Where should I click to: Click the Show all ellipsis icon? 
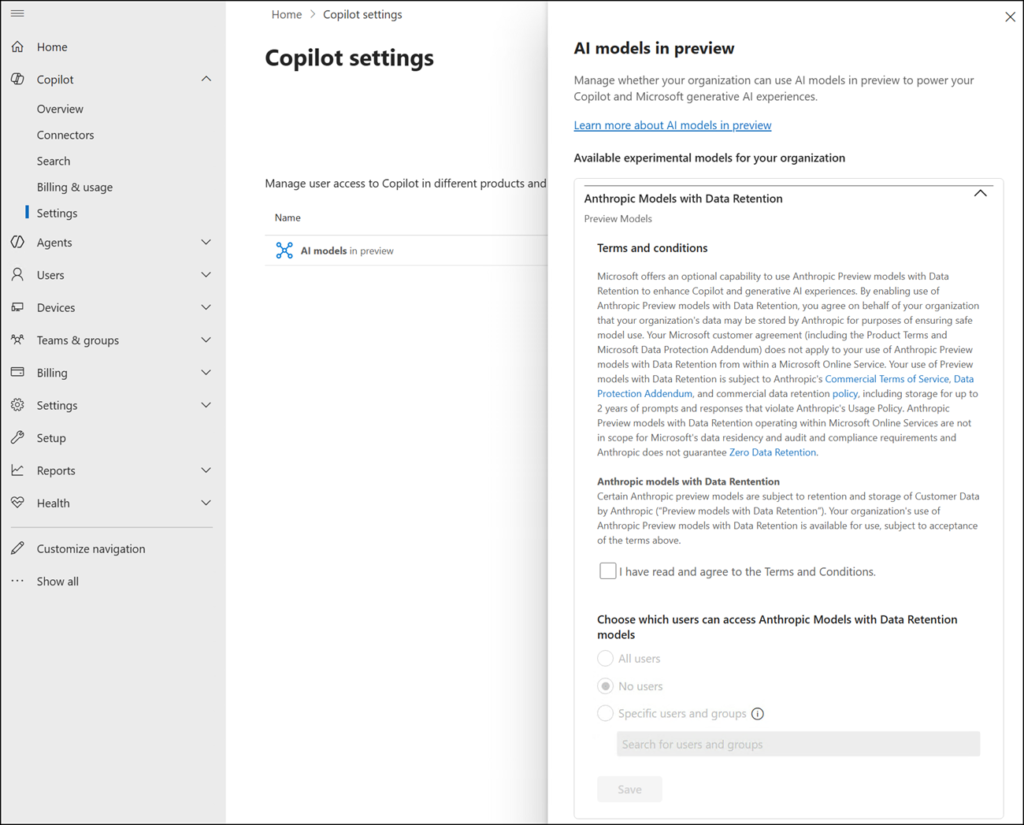click(18, 581)
